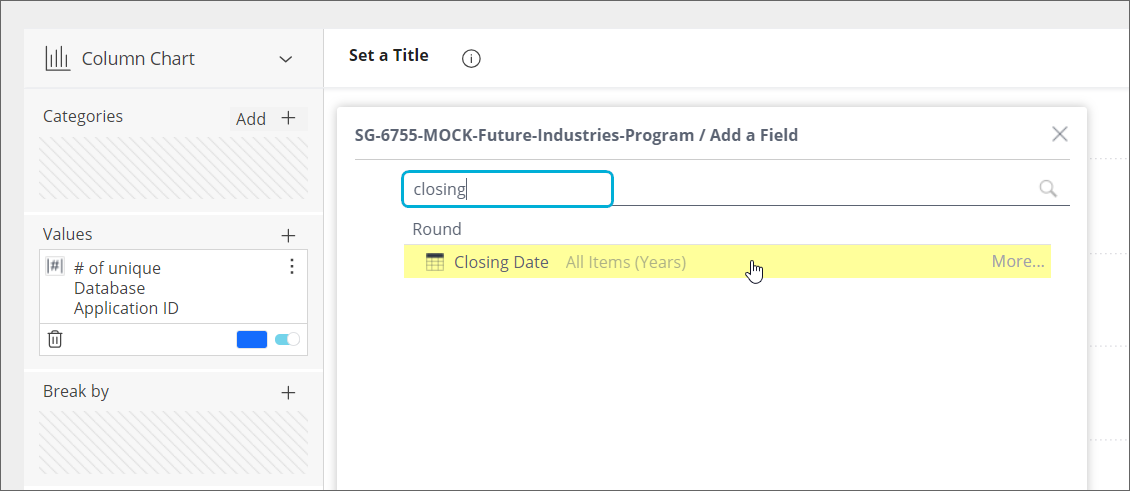Click the column chart type icon
This screenshot has height=491, width=1130.
pyautogui.click(x=57, y=59)
